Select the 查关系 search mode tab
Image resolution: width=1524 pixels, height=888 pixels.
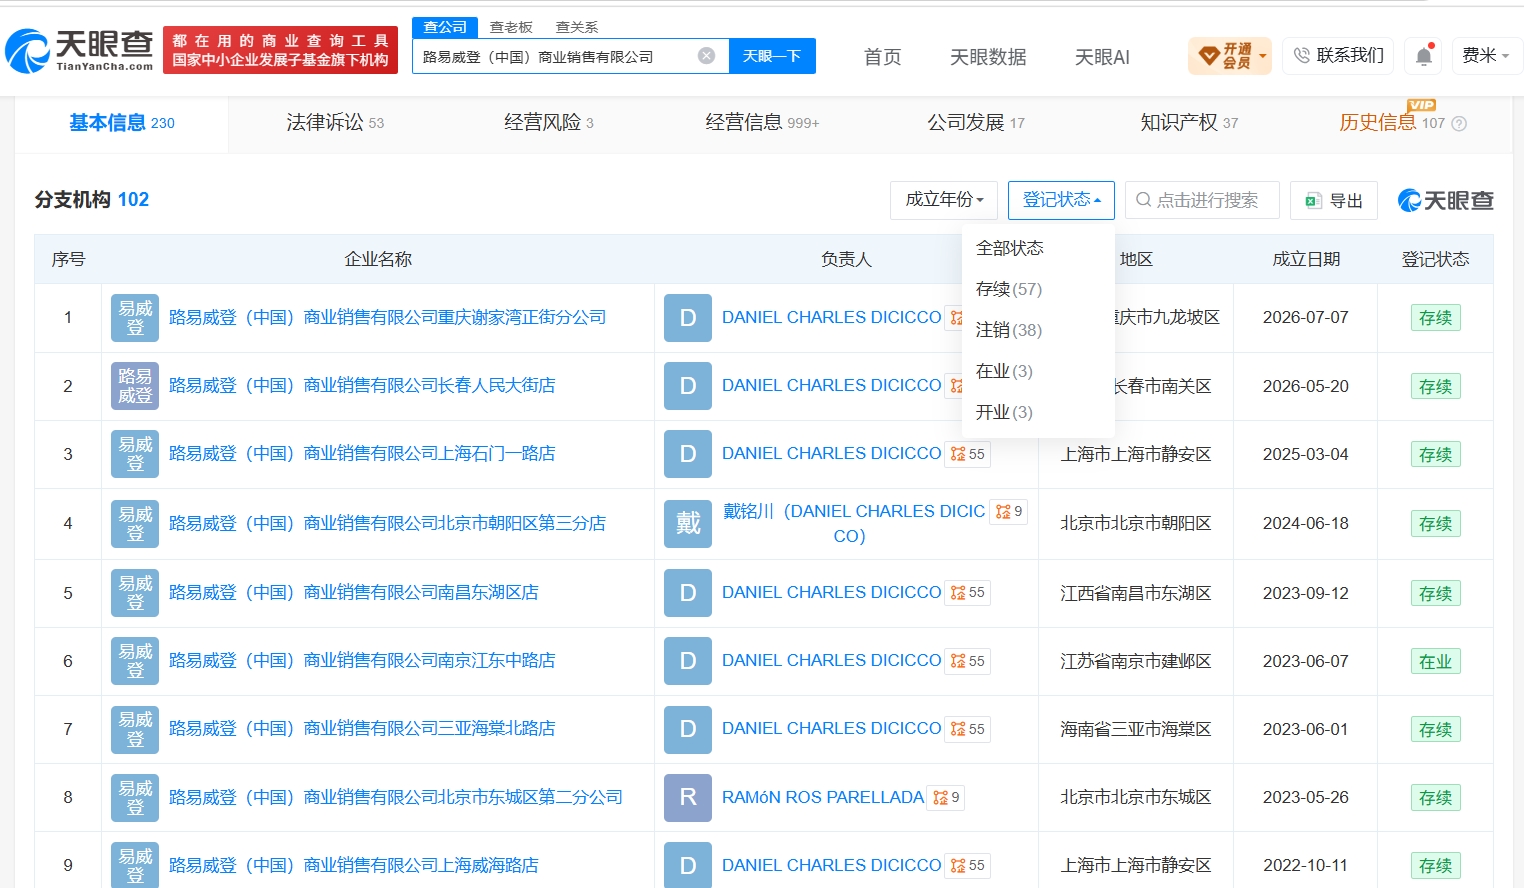click(577, 27)
